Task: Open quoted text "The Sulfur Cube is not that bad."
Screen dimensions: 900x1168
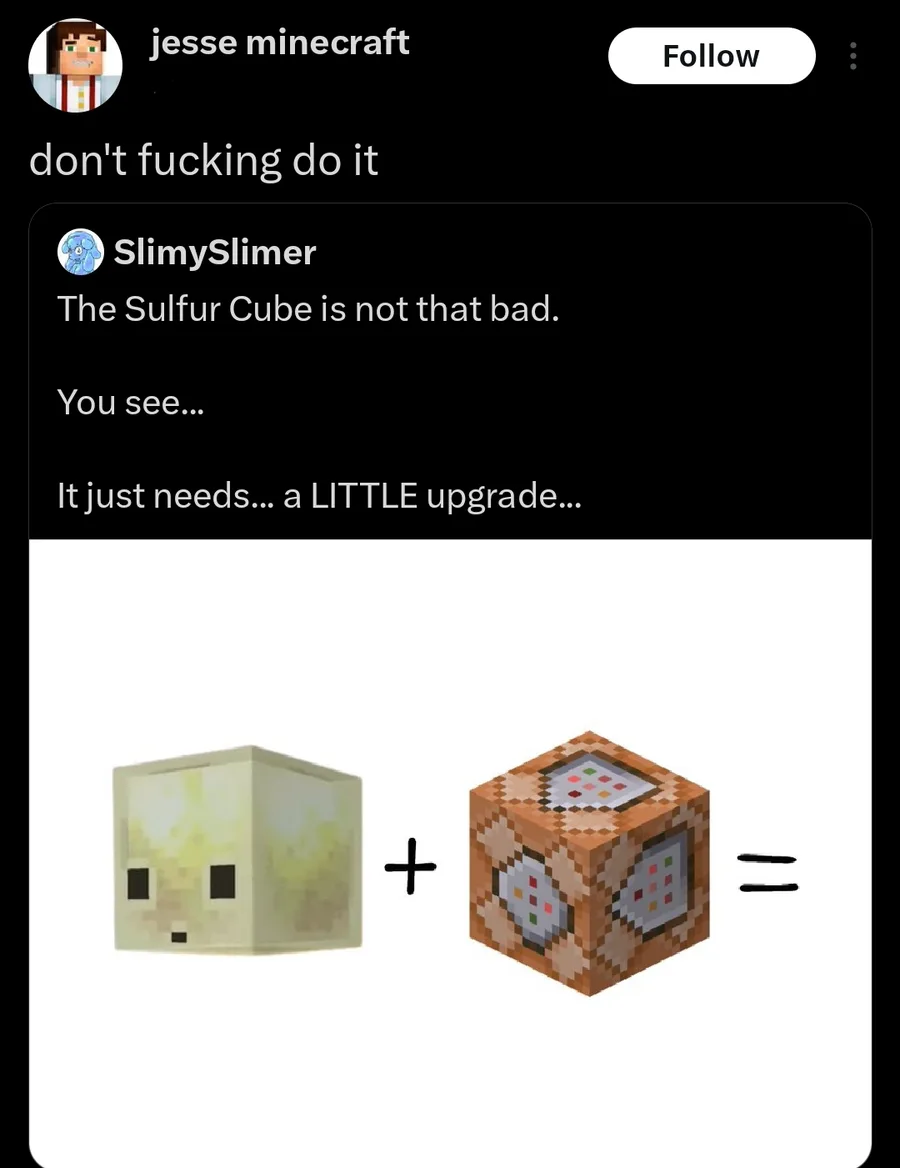Action: (x=308, y=308)
